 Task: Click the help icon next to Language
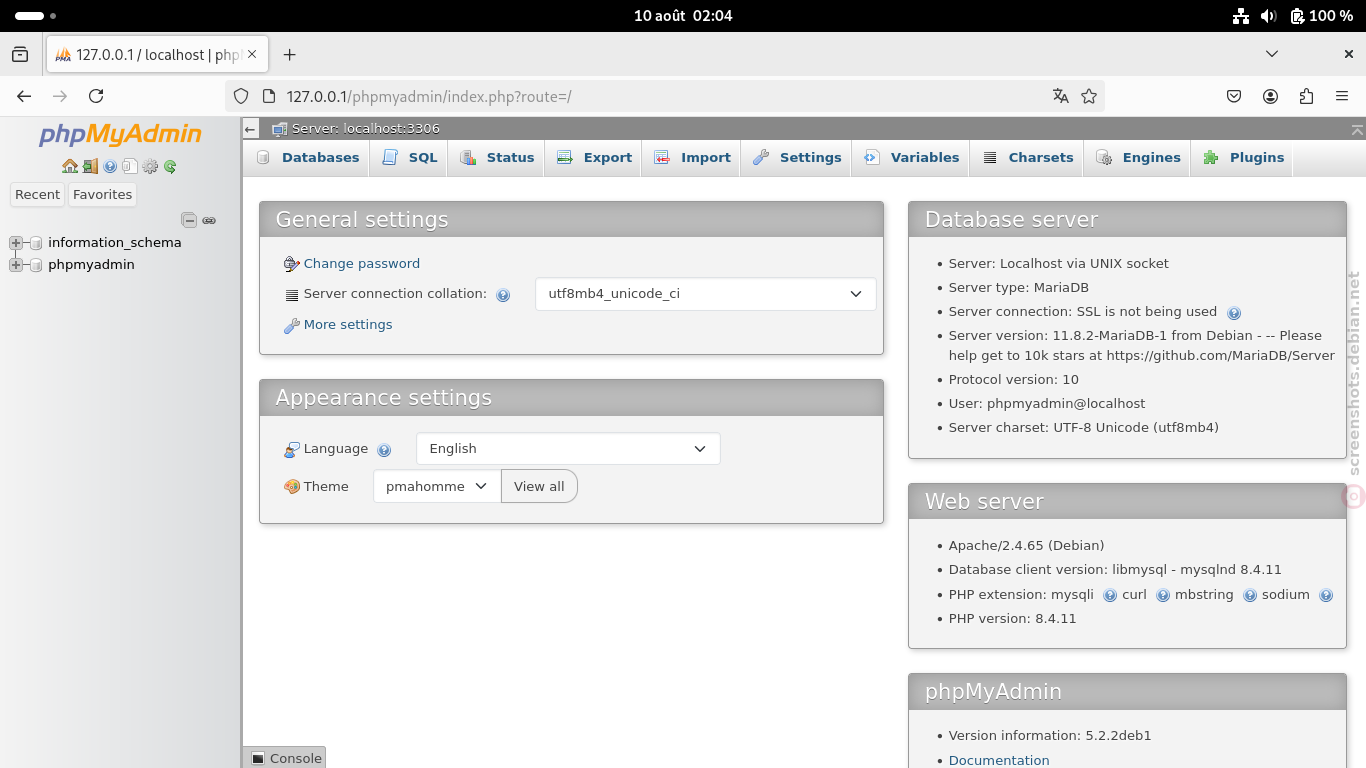[x=384, y=450]
